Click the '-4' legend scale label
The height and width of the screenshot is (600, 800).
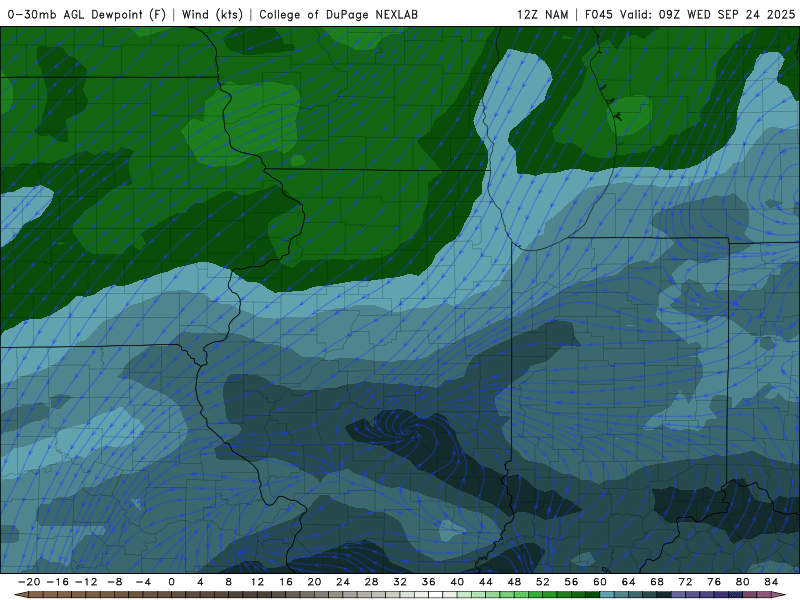click(x=143, y=582)
